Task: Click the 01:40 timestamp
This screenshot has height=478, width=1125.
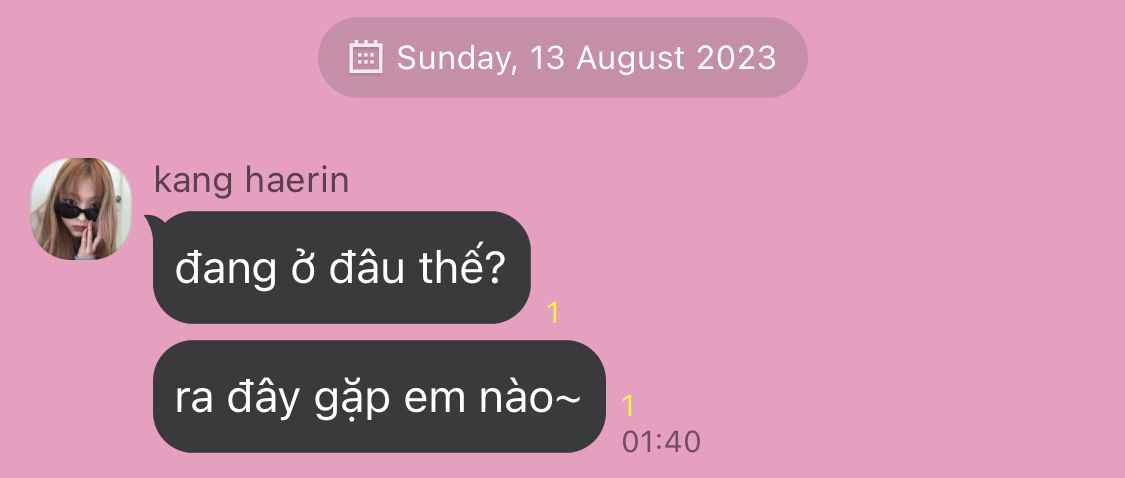Action: [x=661, y=442]
